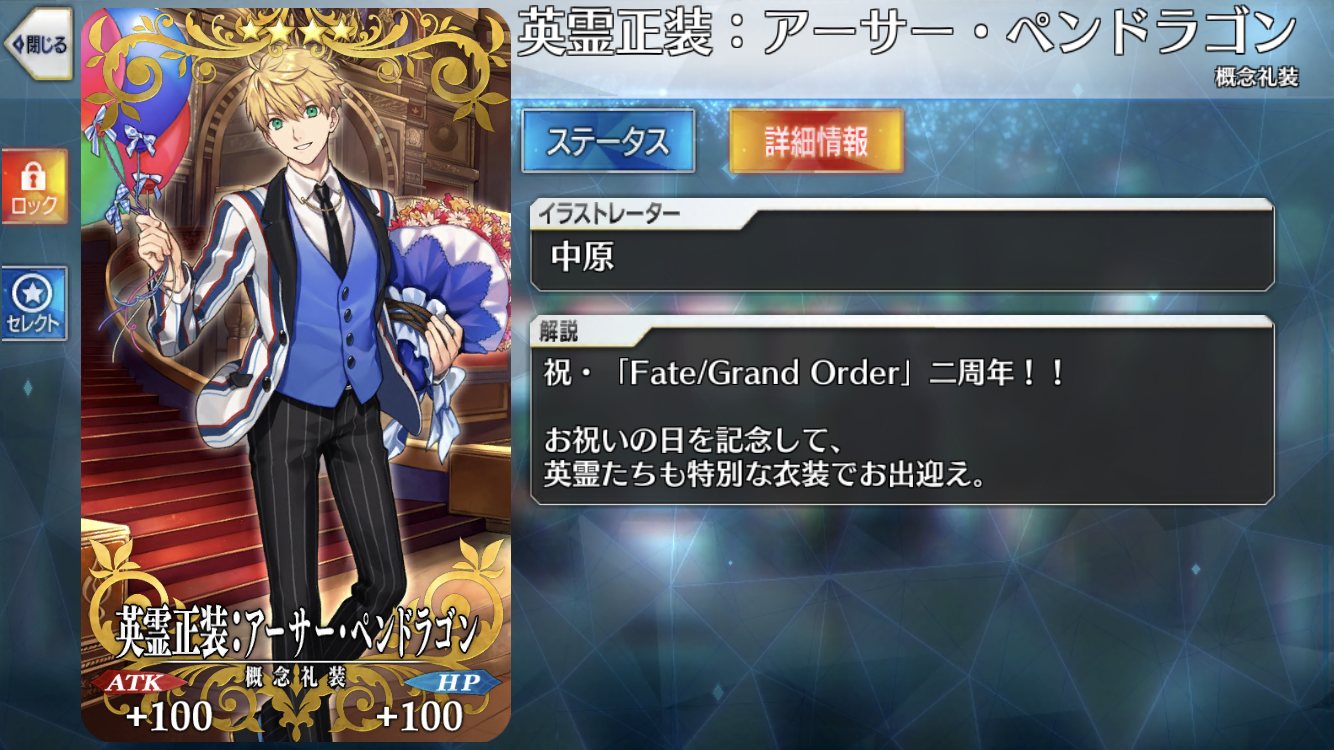The height and width of the screenshot is (750, 1334).
Task: Click the red ATK badge on the card
Action: point(140,683)
